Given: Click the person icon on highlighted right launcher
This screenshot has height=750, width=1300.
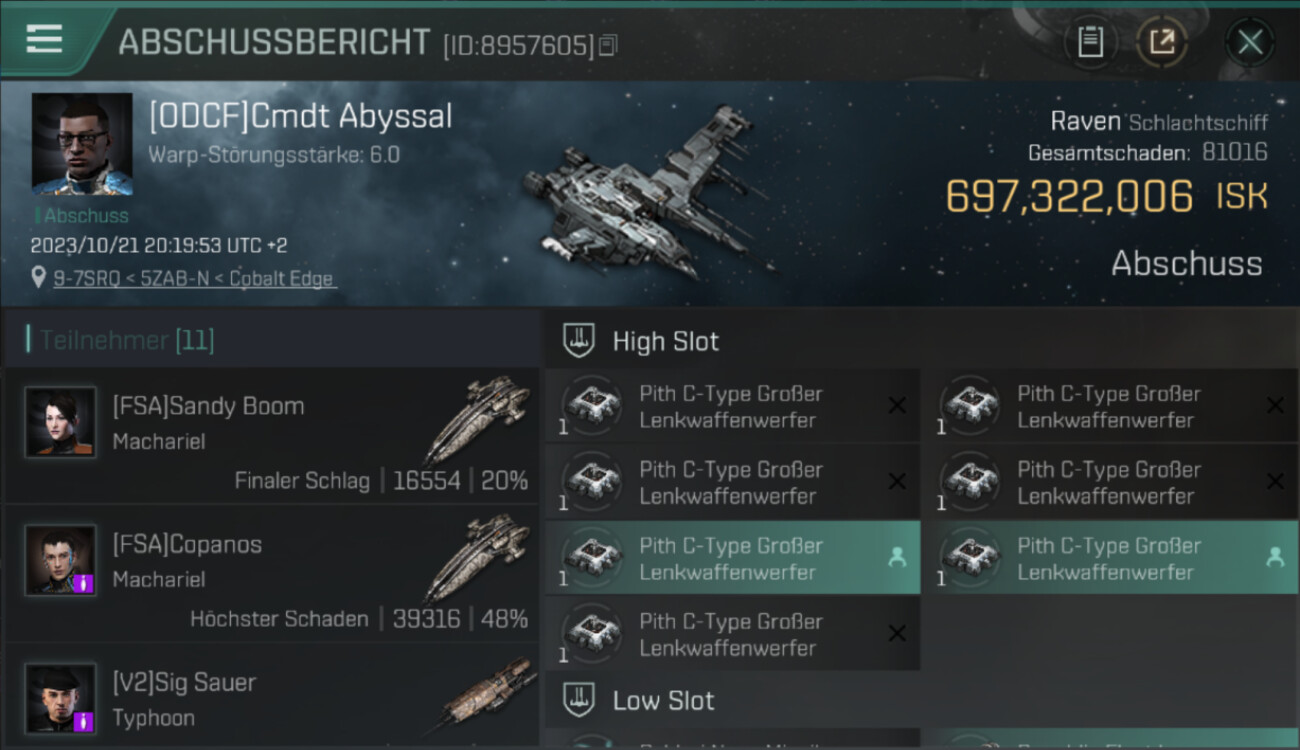Looking at the screenshot, I should [x=1275, y=558].
